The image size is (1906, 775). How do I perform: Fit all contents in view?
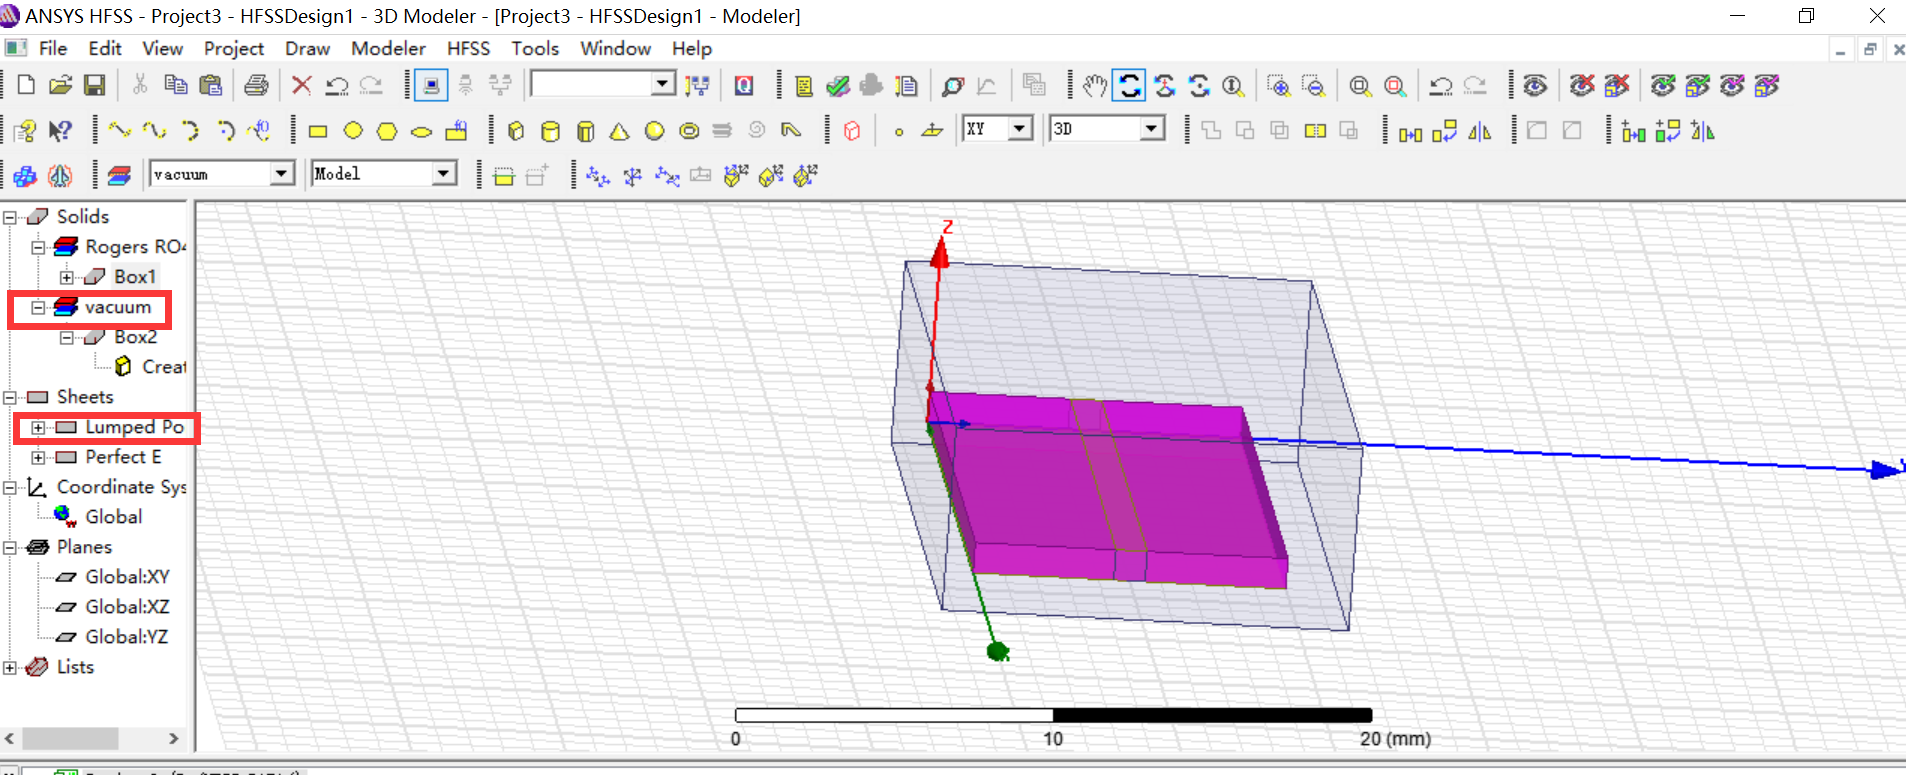click(1360, 86)
